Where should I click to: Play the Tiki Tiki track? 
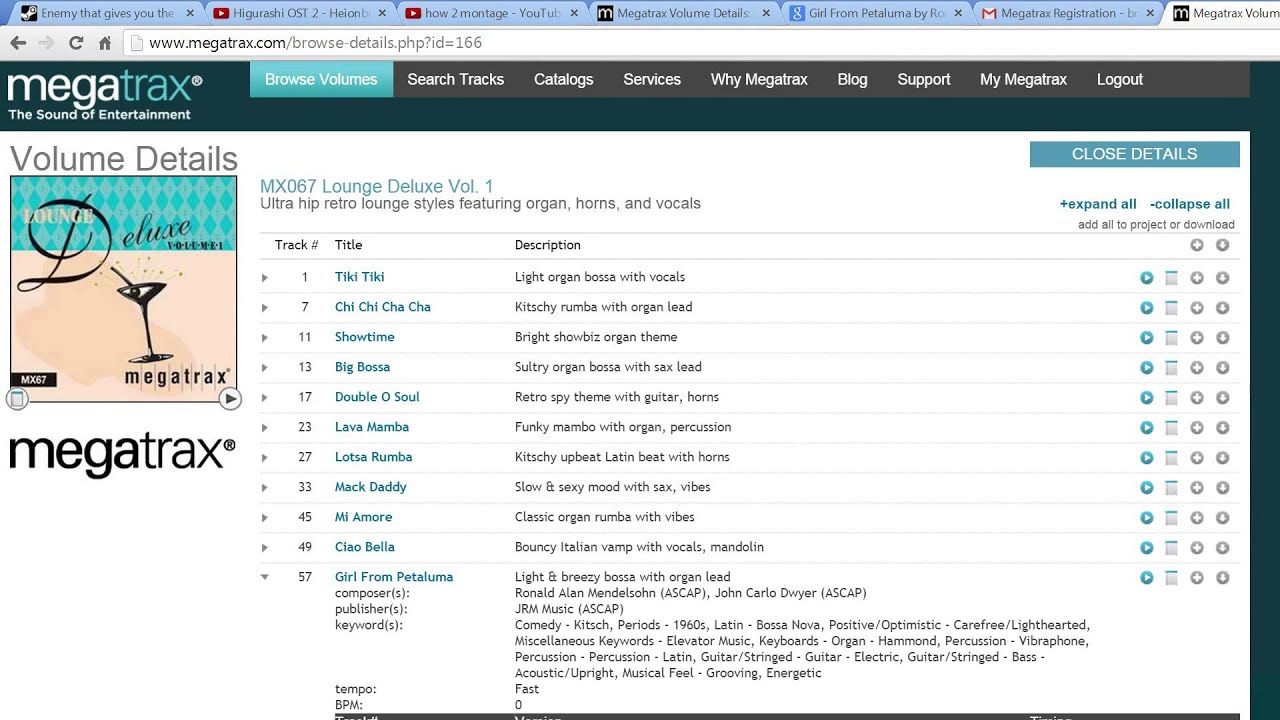pyautogui.click(x=1146, y=278)
